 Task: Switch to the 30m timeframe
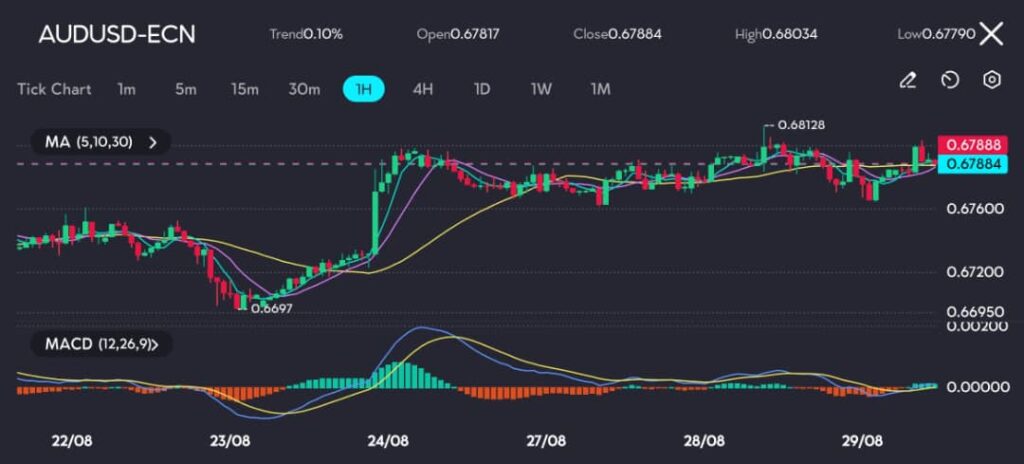pos(304,89)
